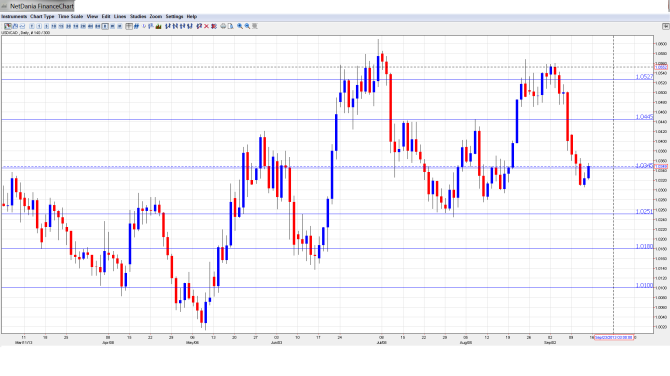Open the Time Scale menu
The image size is (670, 376).
(71, 16)
